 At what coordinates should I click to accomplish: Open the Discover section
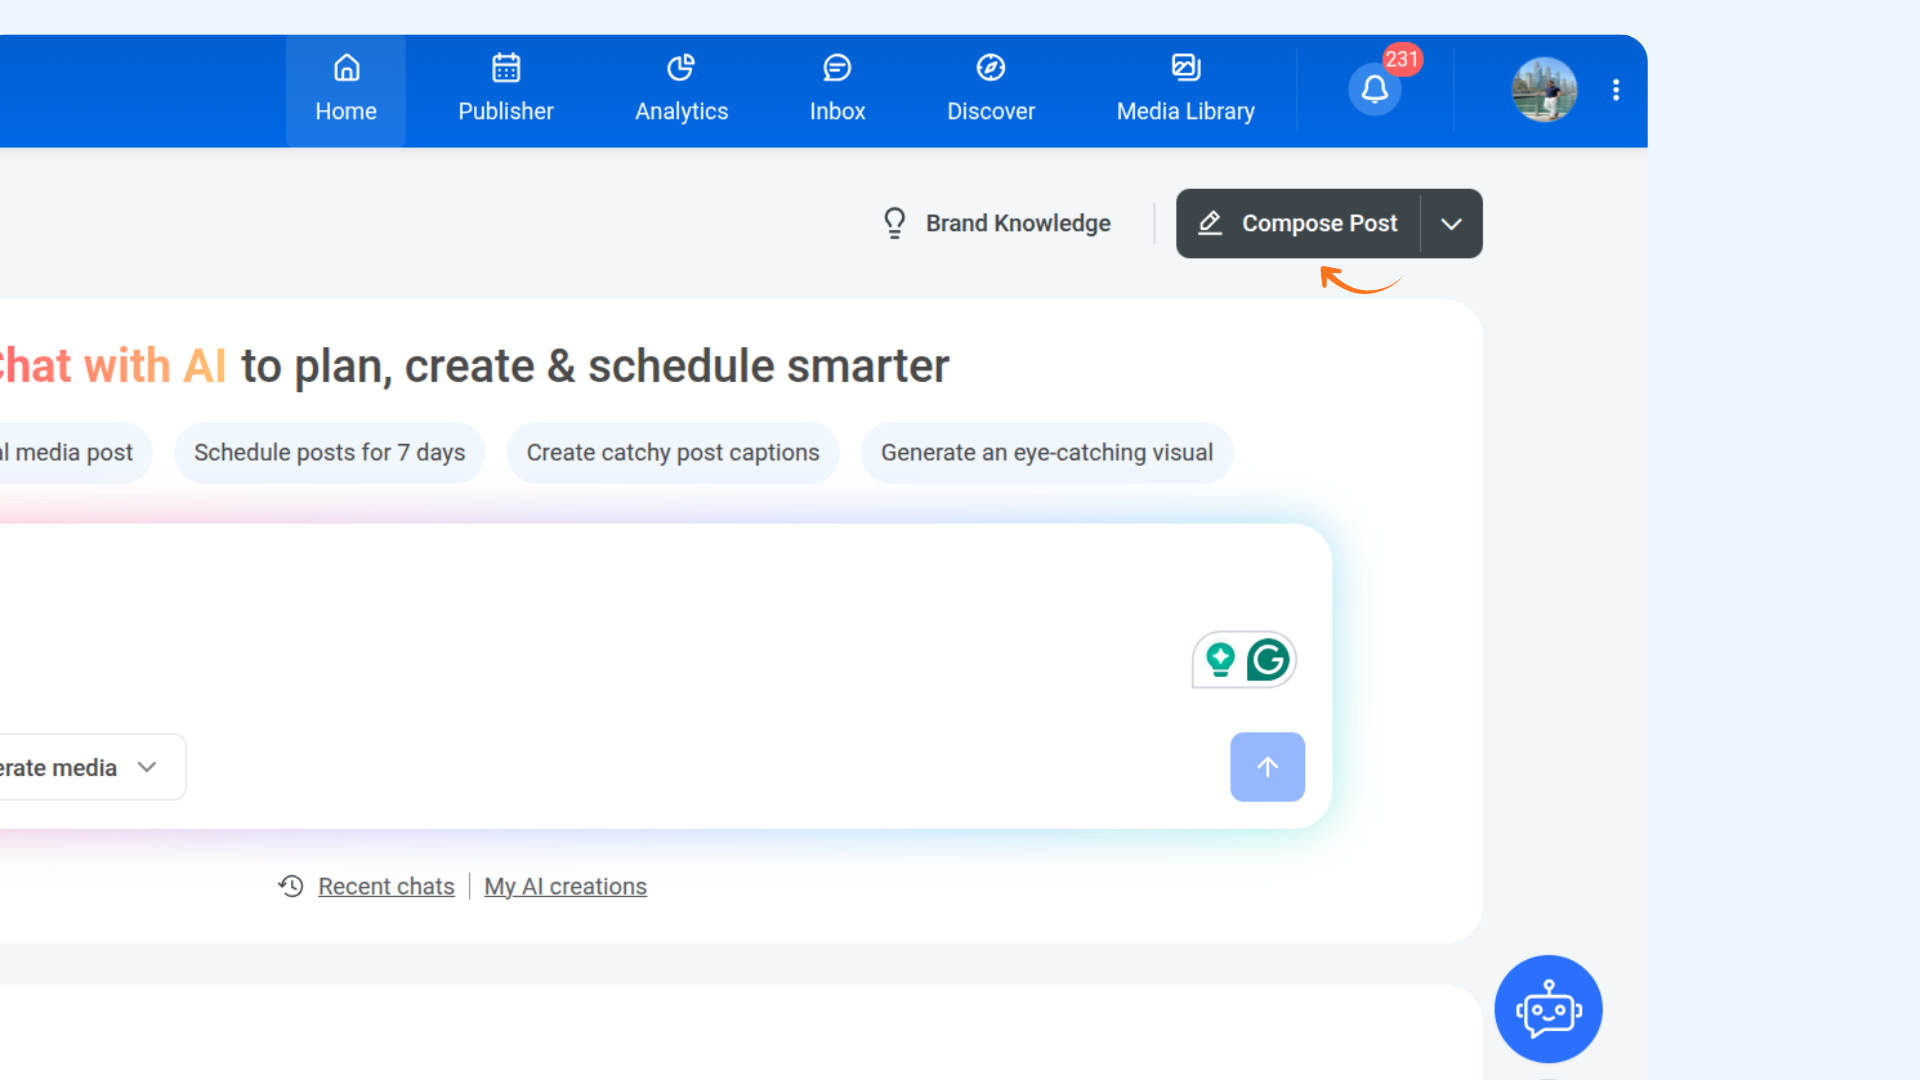point(991,90)
